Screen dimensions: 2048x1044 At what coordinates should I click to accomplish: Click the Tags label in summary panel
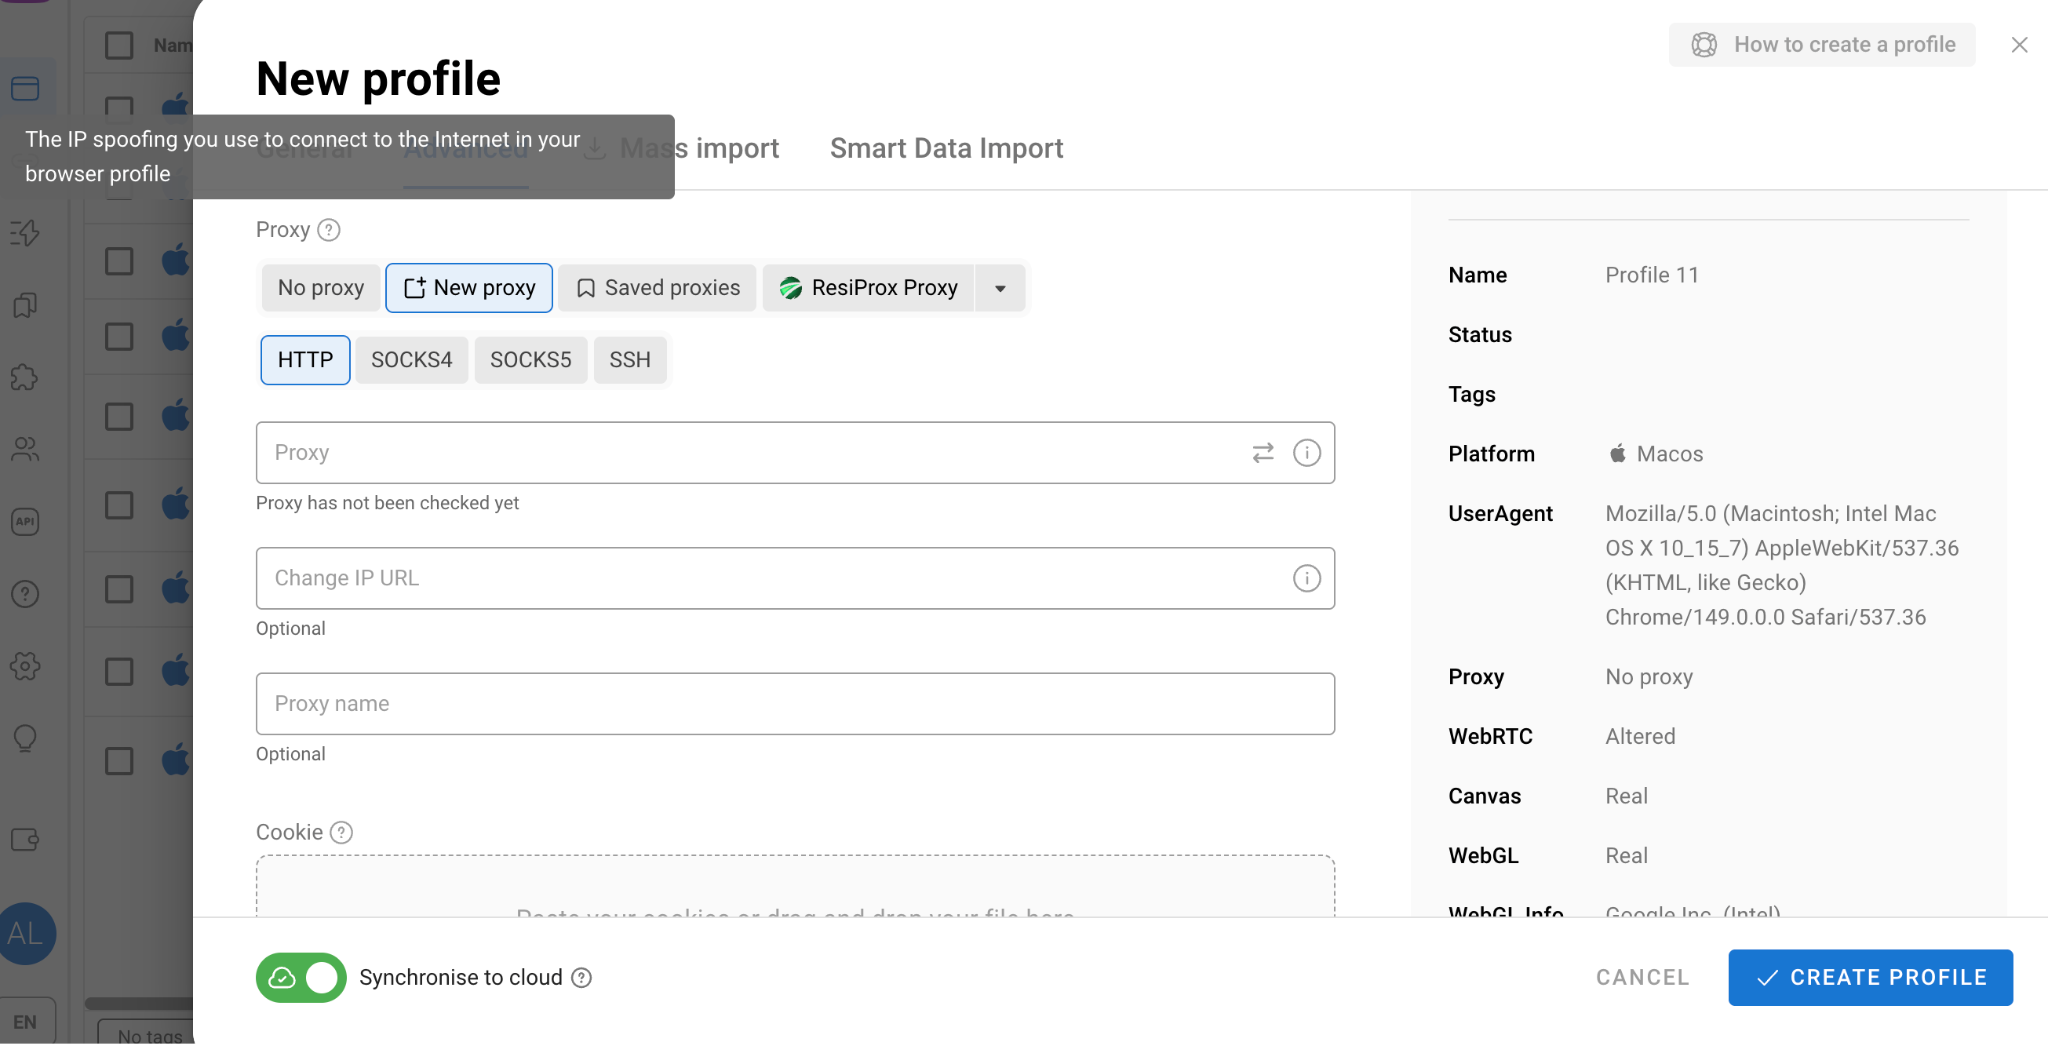click(1472, 395)
